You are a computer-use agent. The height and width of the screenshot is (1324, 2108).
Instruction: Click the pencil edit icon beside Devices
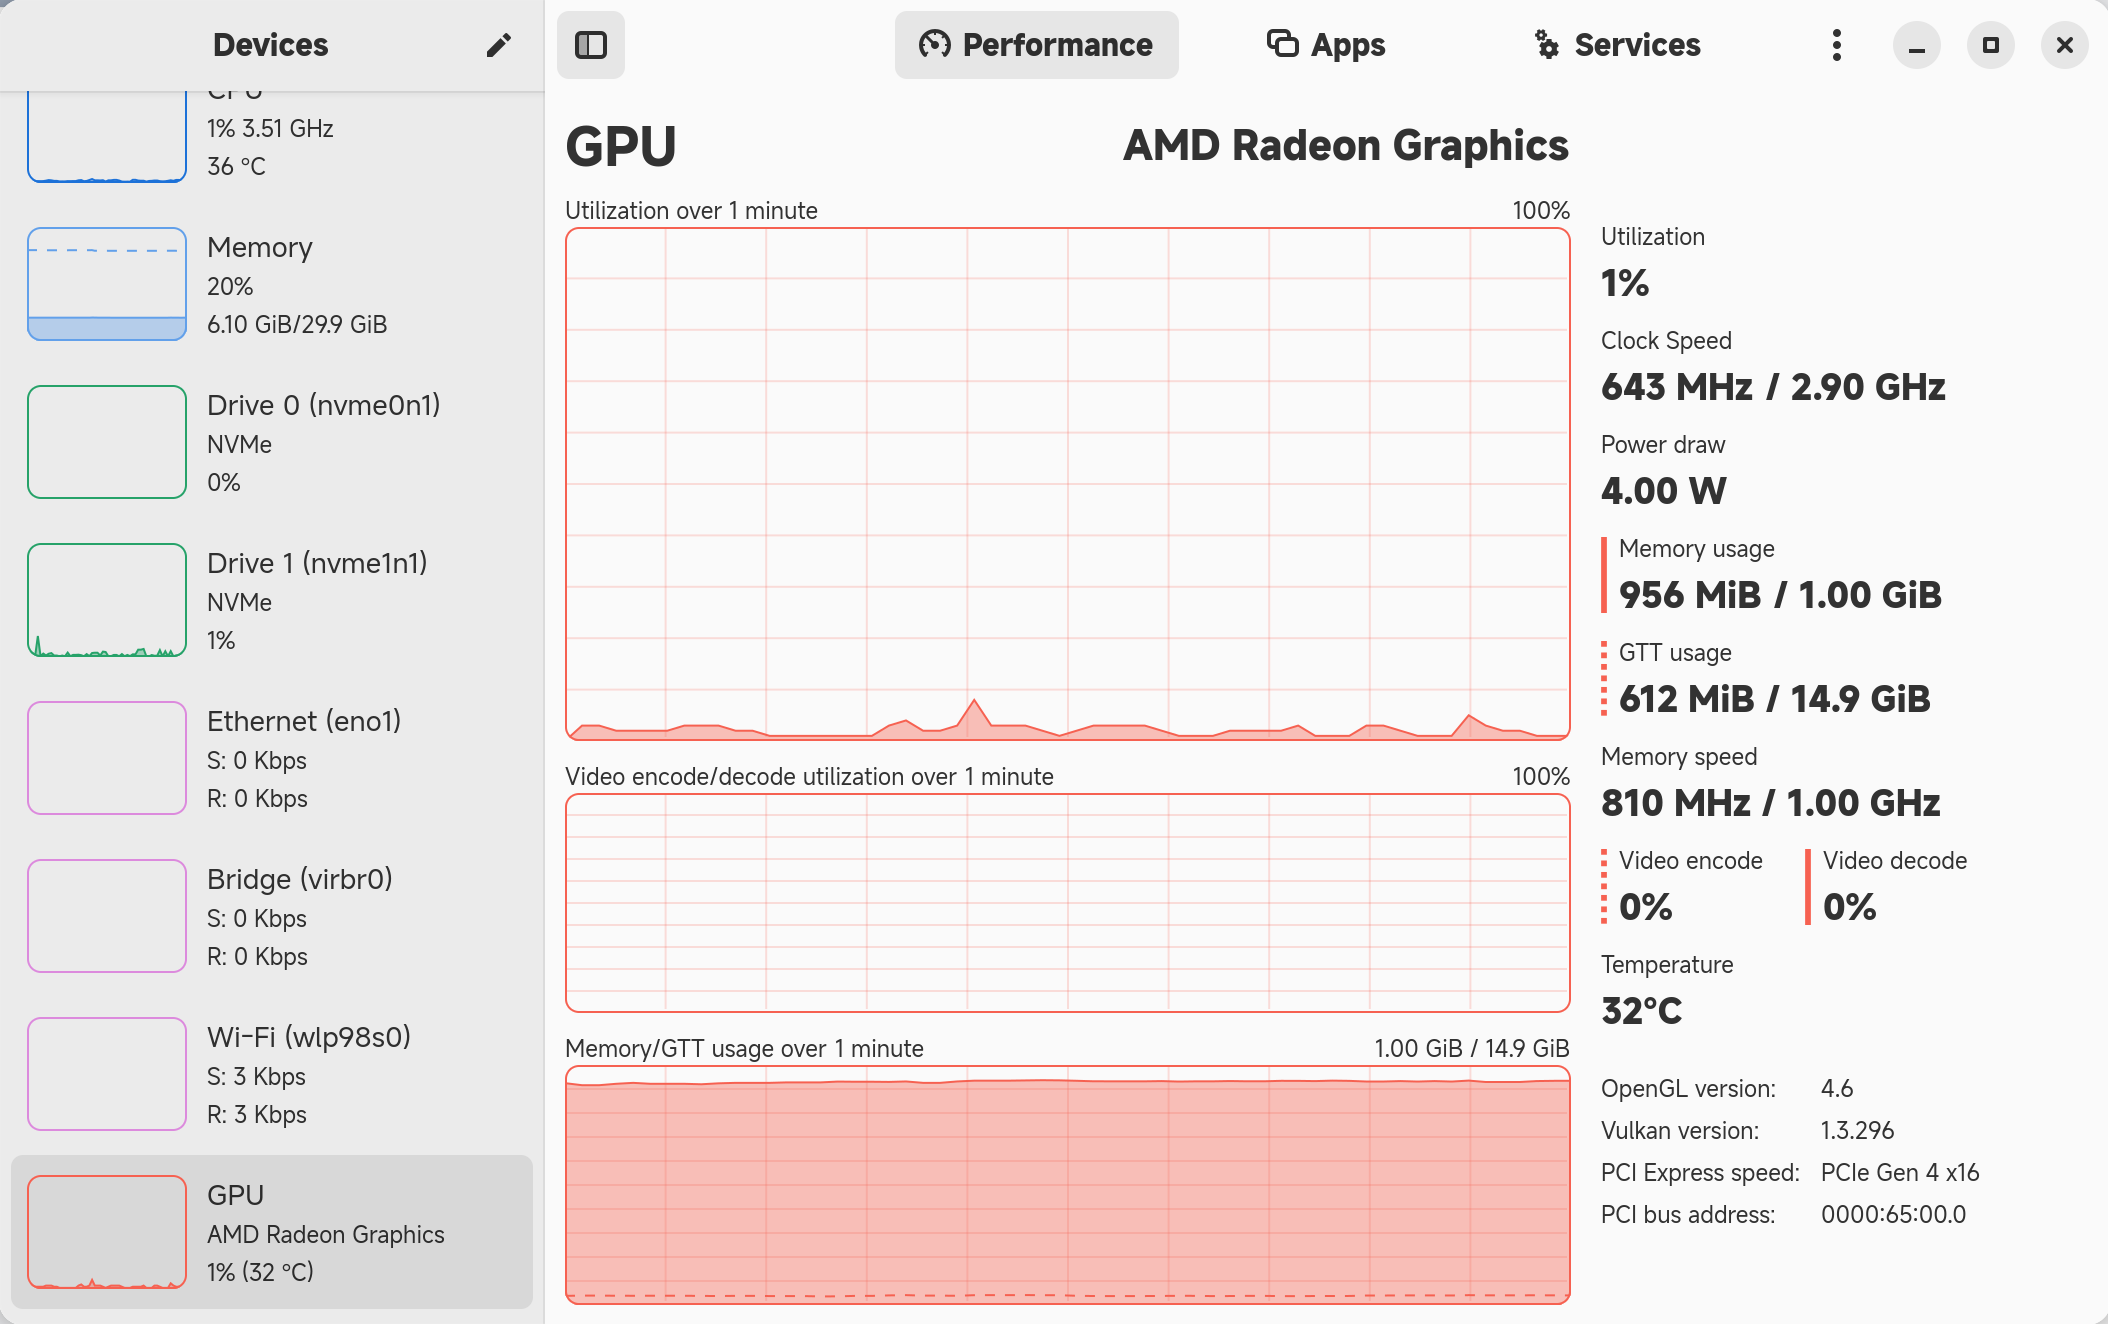coord(499,45)
